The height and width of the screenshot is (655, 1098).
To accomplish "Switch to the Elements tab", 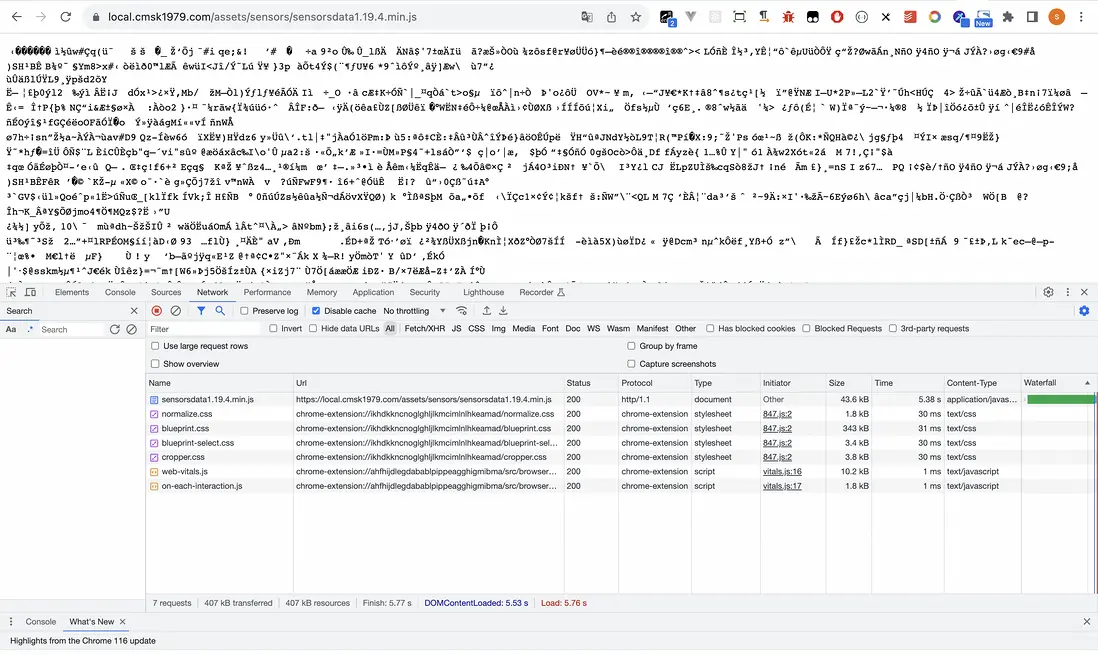I will tap(72, 292).
